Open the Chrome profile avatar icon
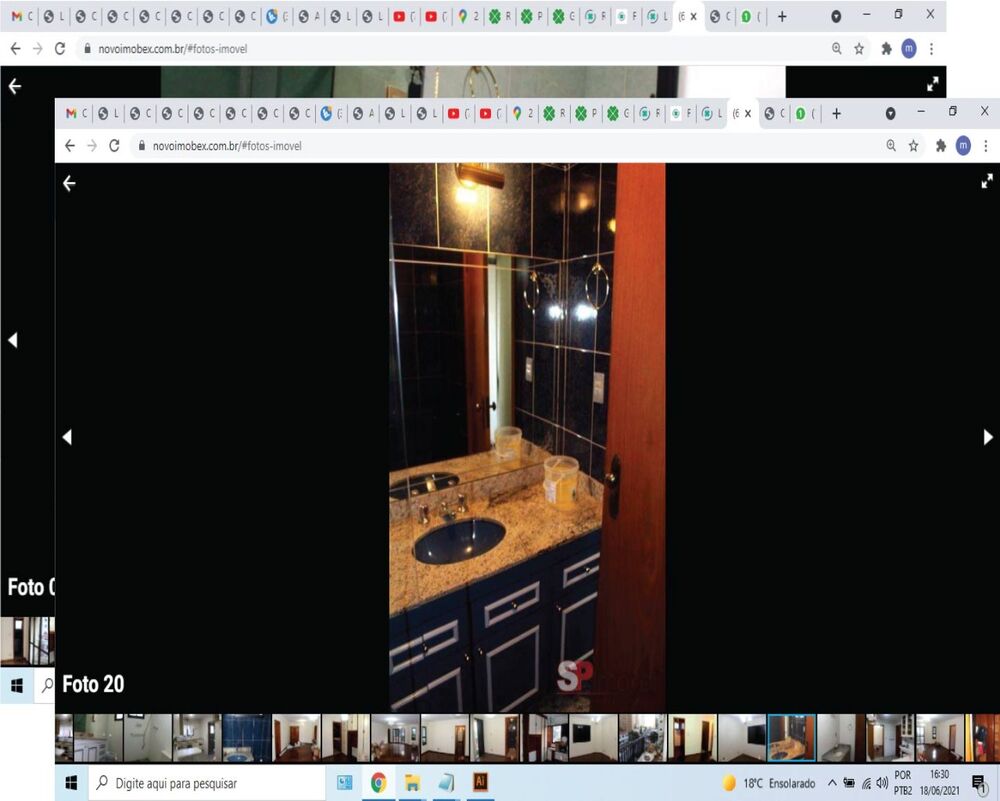Viewport: 1000px width, 801px height. pos(963,146)
